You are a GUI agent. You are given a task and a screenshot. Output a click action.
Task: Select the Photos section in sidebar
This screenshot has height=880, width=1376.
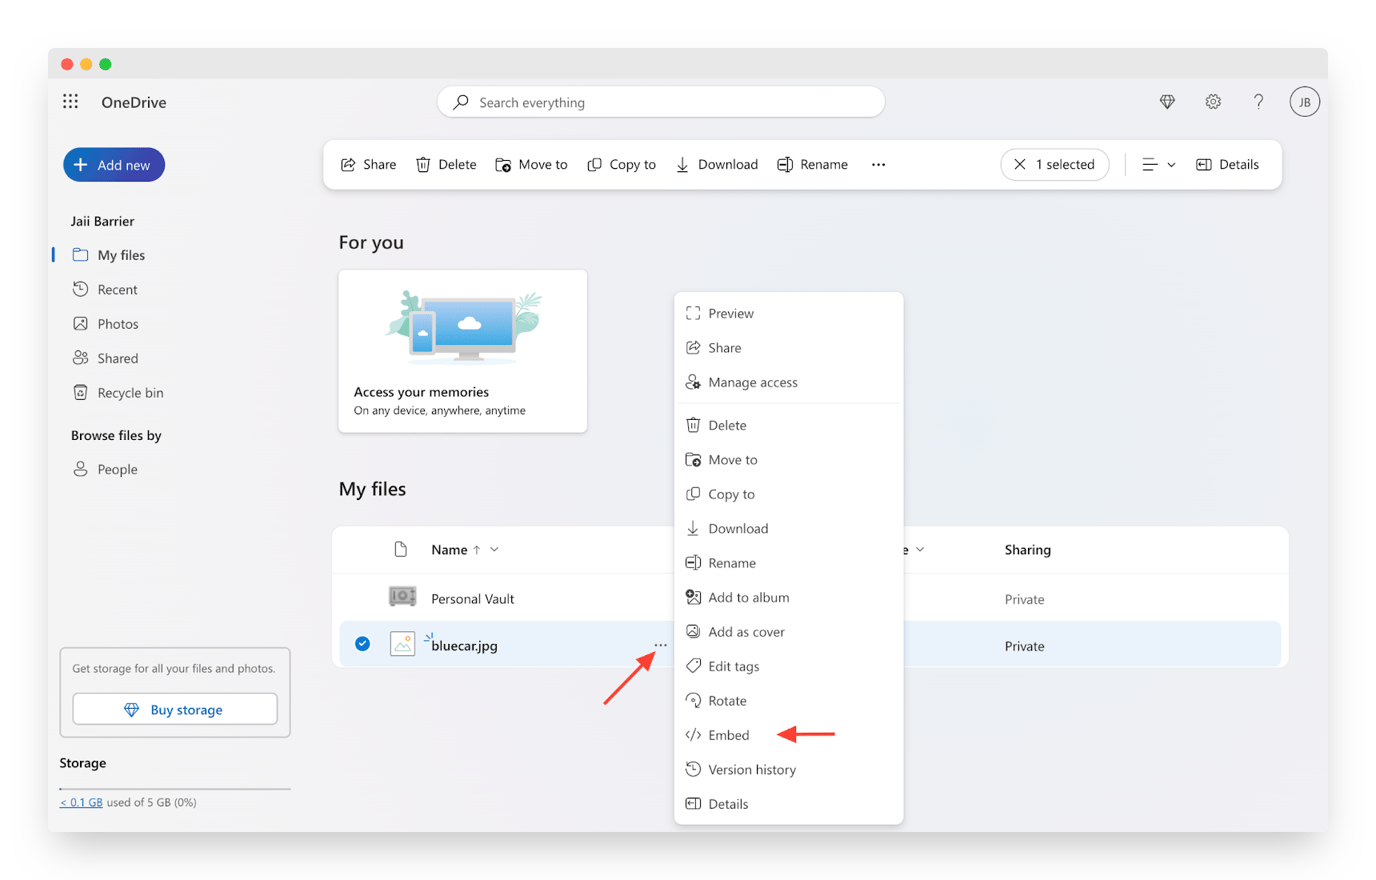click(117, 323)
